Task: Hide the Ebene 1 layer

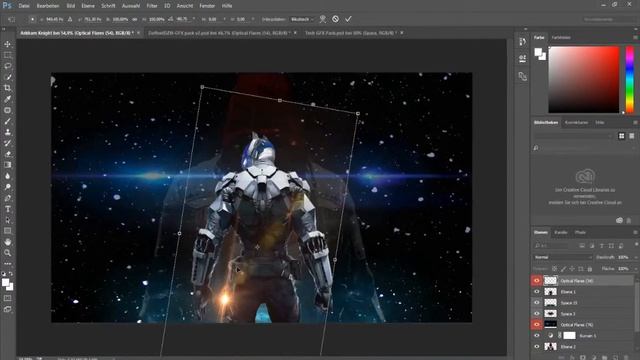Action: coord(536,291)
